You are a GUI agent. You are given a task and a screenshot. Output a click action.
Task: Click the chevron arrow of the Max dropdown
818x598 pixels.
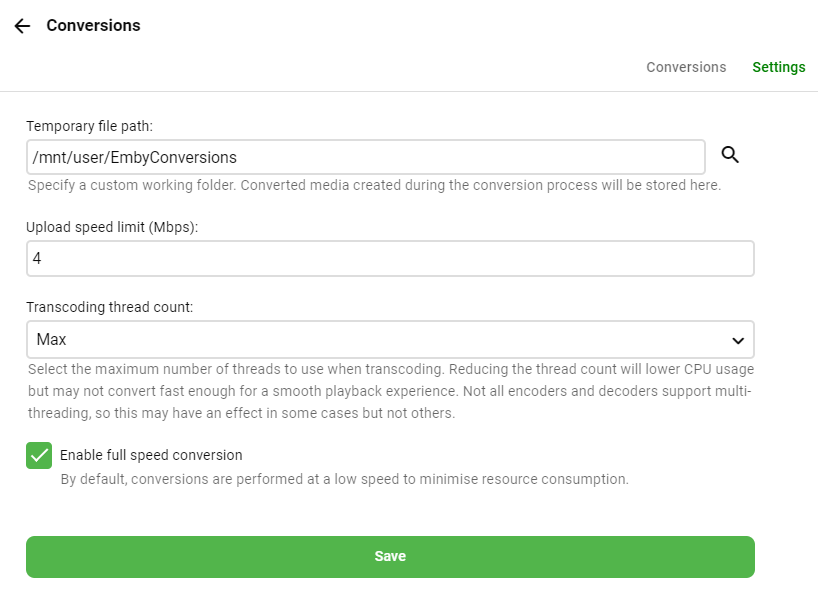pyautogui.click(x=738, y=340)
